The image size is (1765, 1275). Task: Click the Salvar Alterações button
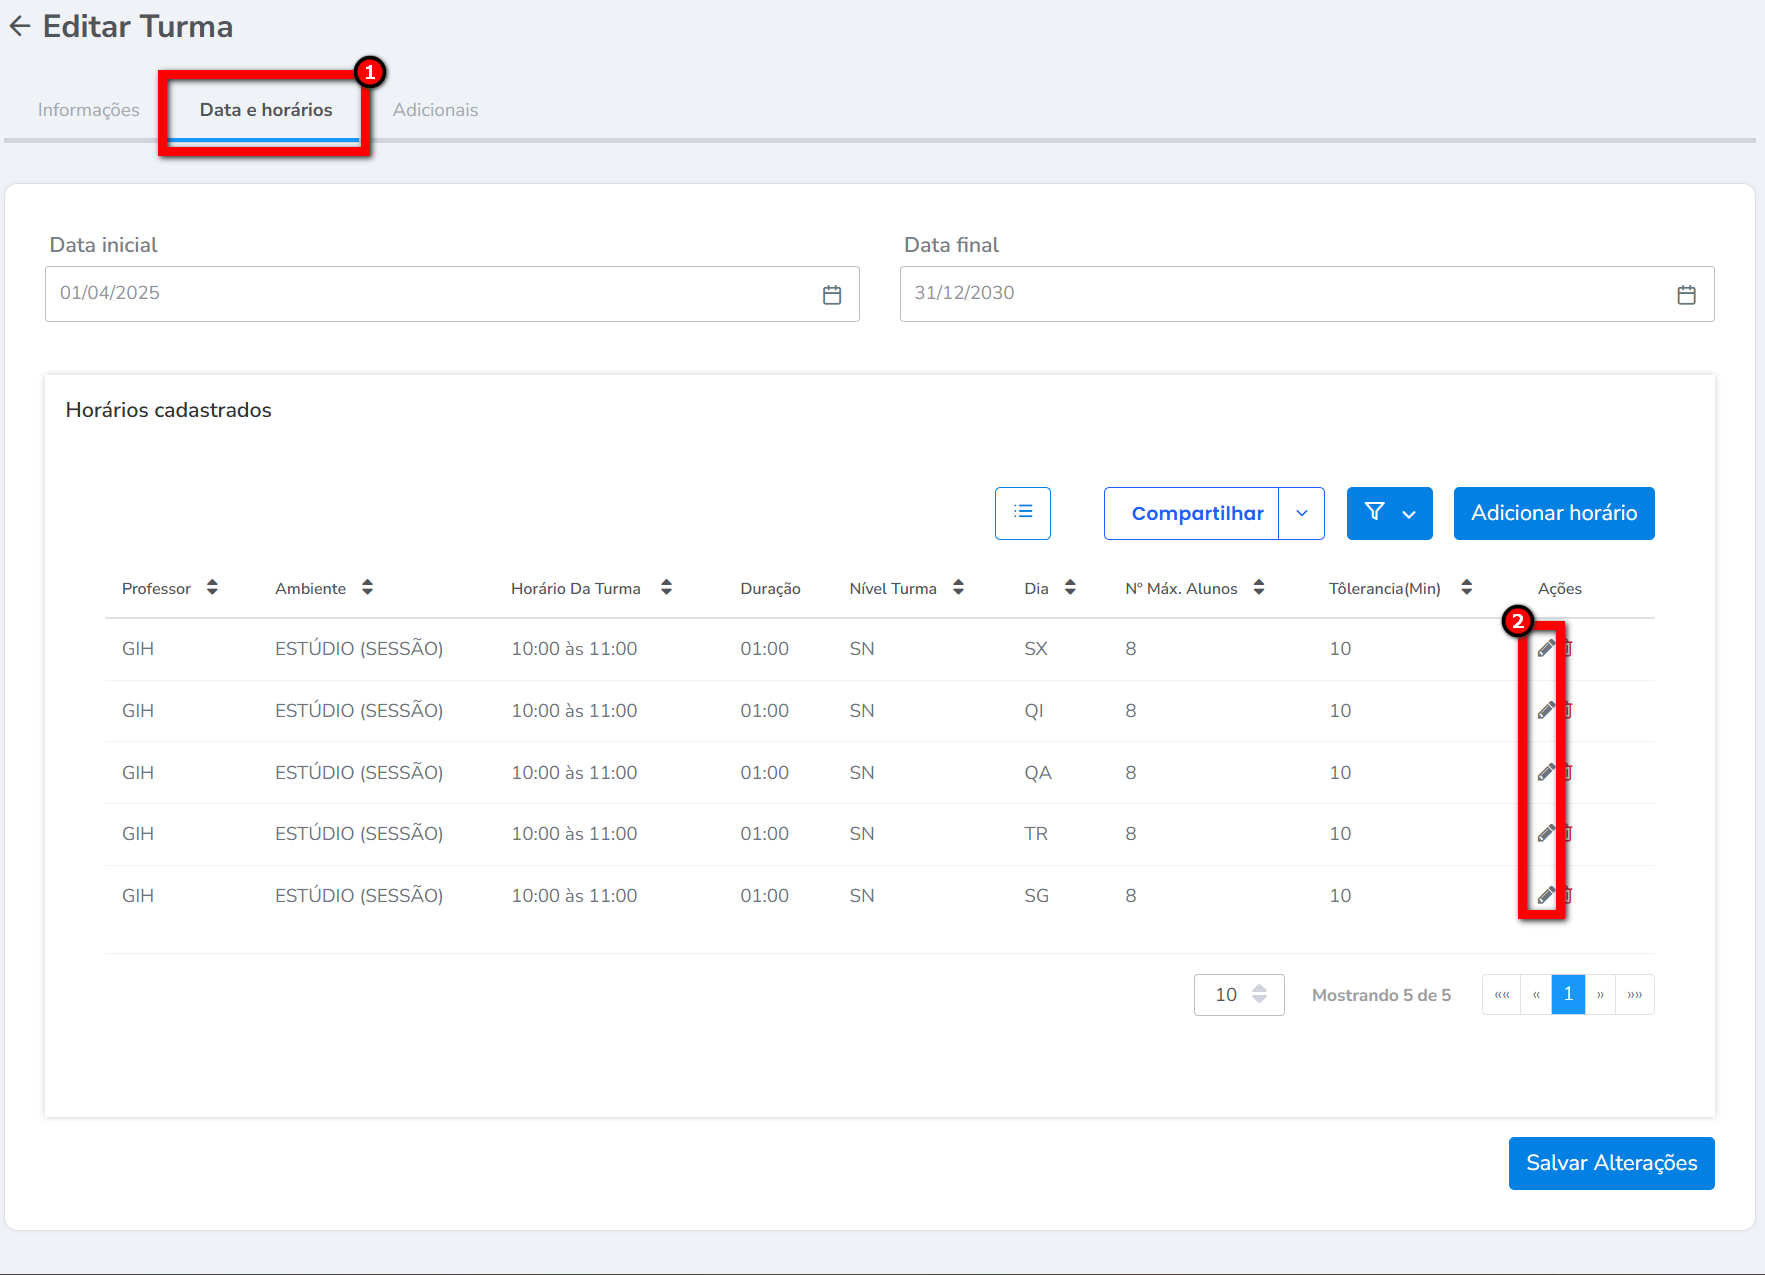coord(1611,1163)
